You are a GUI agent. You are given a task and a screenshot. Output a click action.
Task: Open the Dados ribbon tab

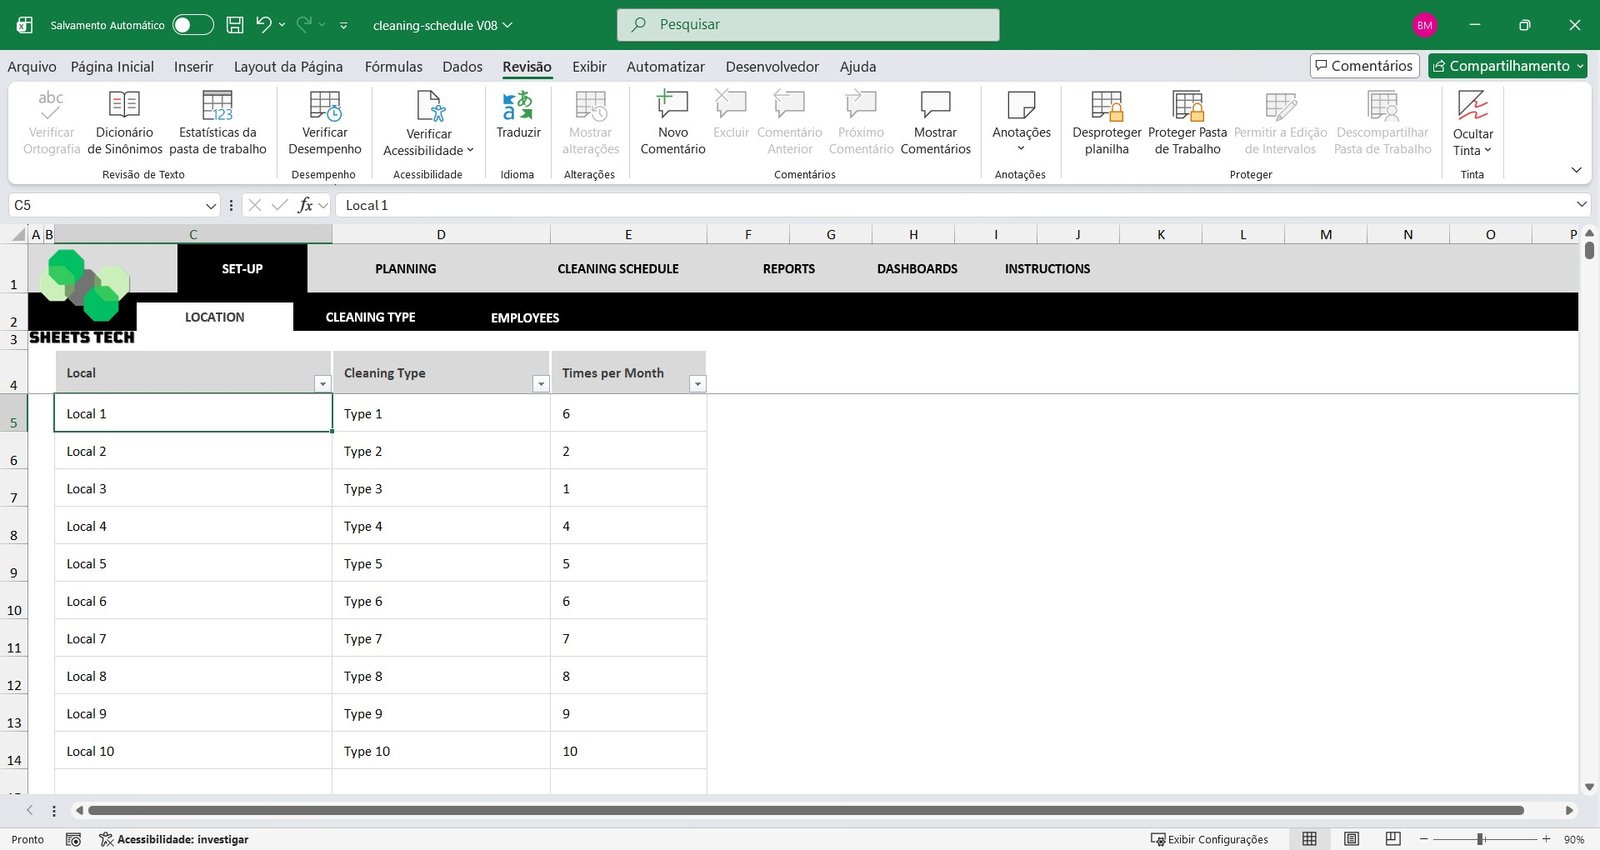click(x=462, y=67)
